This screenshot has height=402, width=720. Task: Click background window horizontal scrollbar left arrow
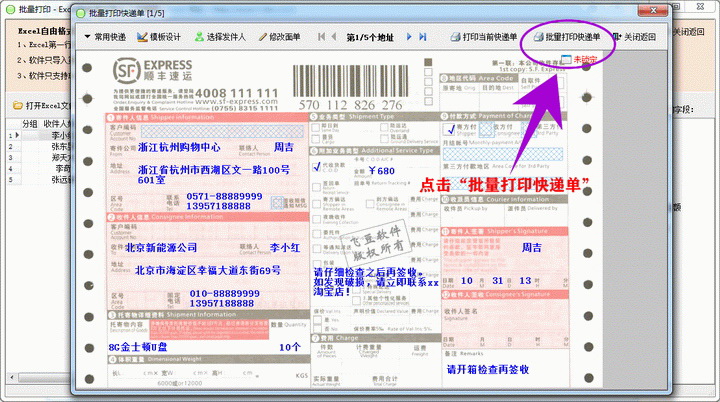11,378
